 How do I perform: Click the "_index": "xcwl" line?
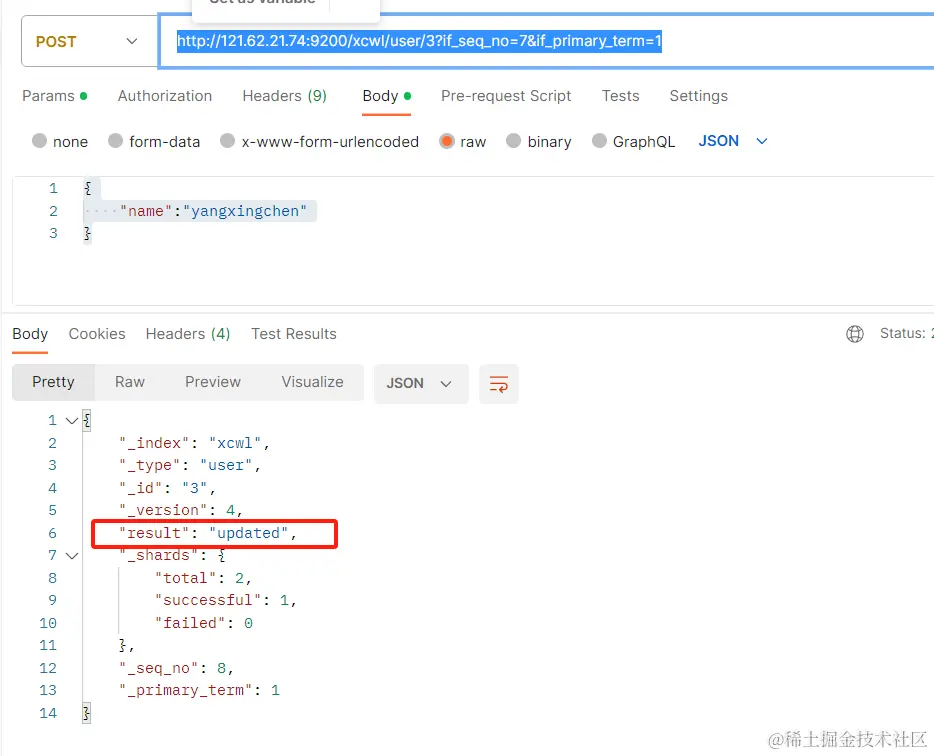(194, 443)
